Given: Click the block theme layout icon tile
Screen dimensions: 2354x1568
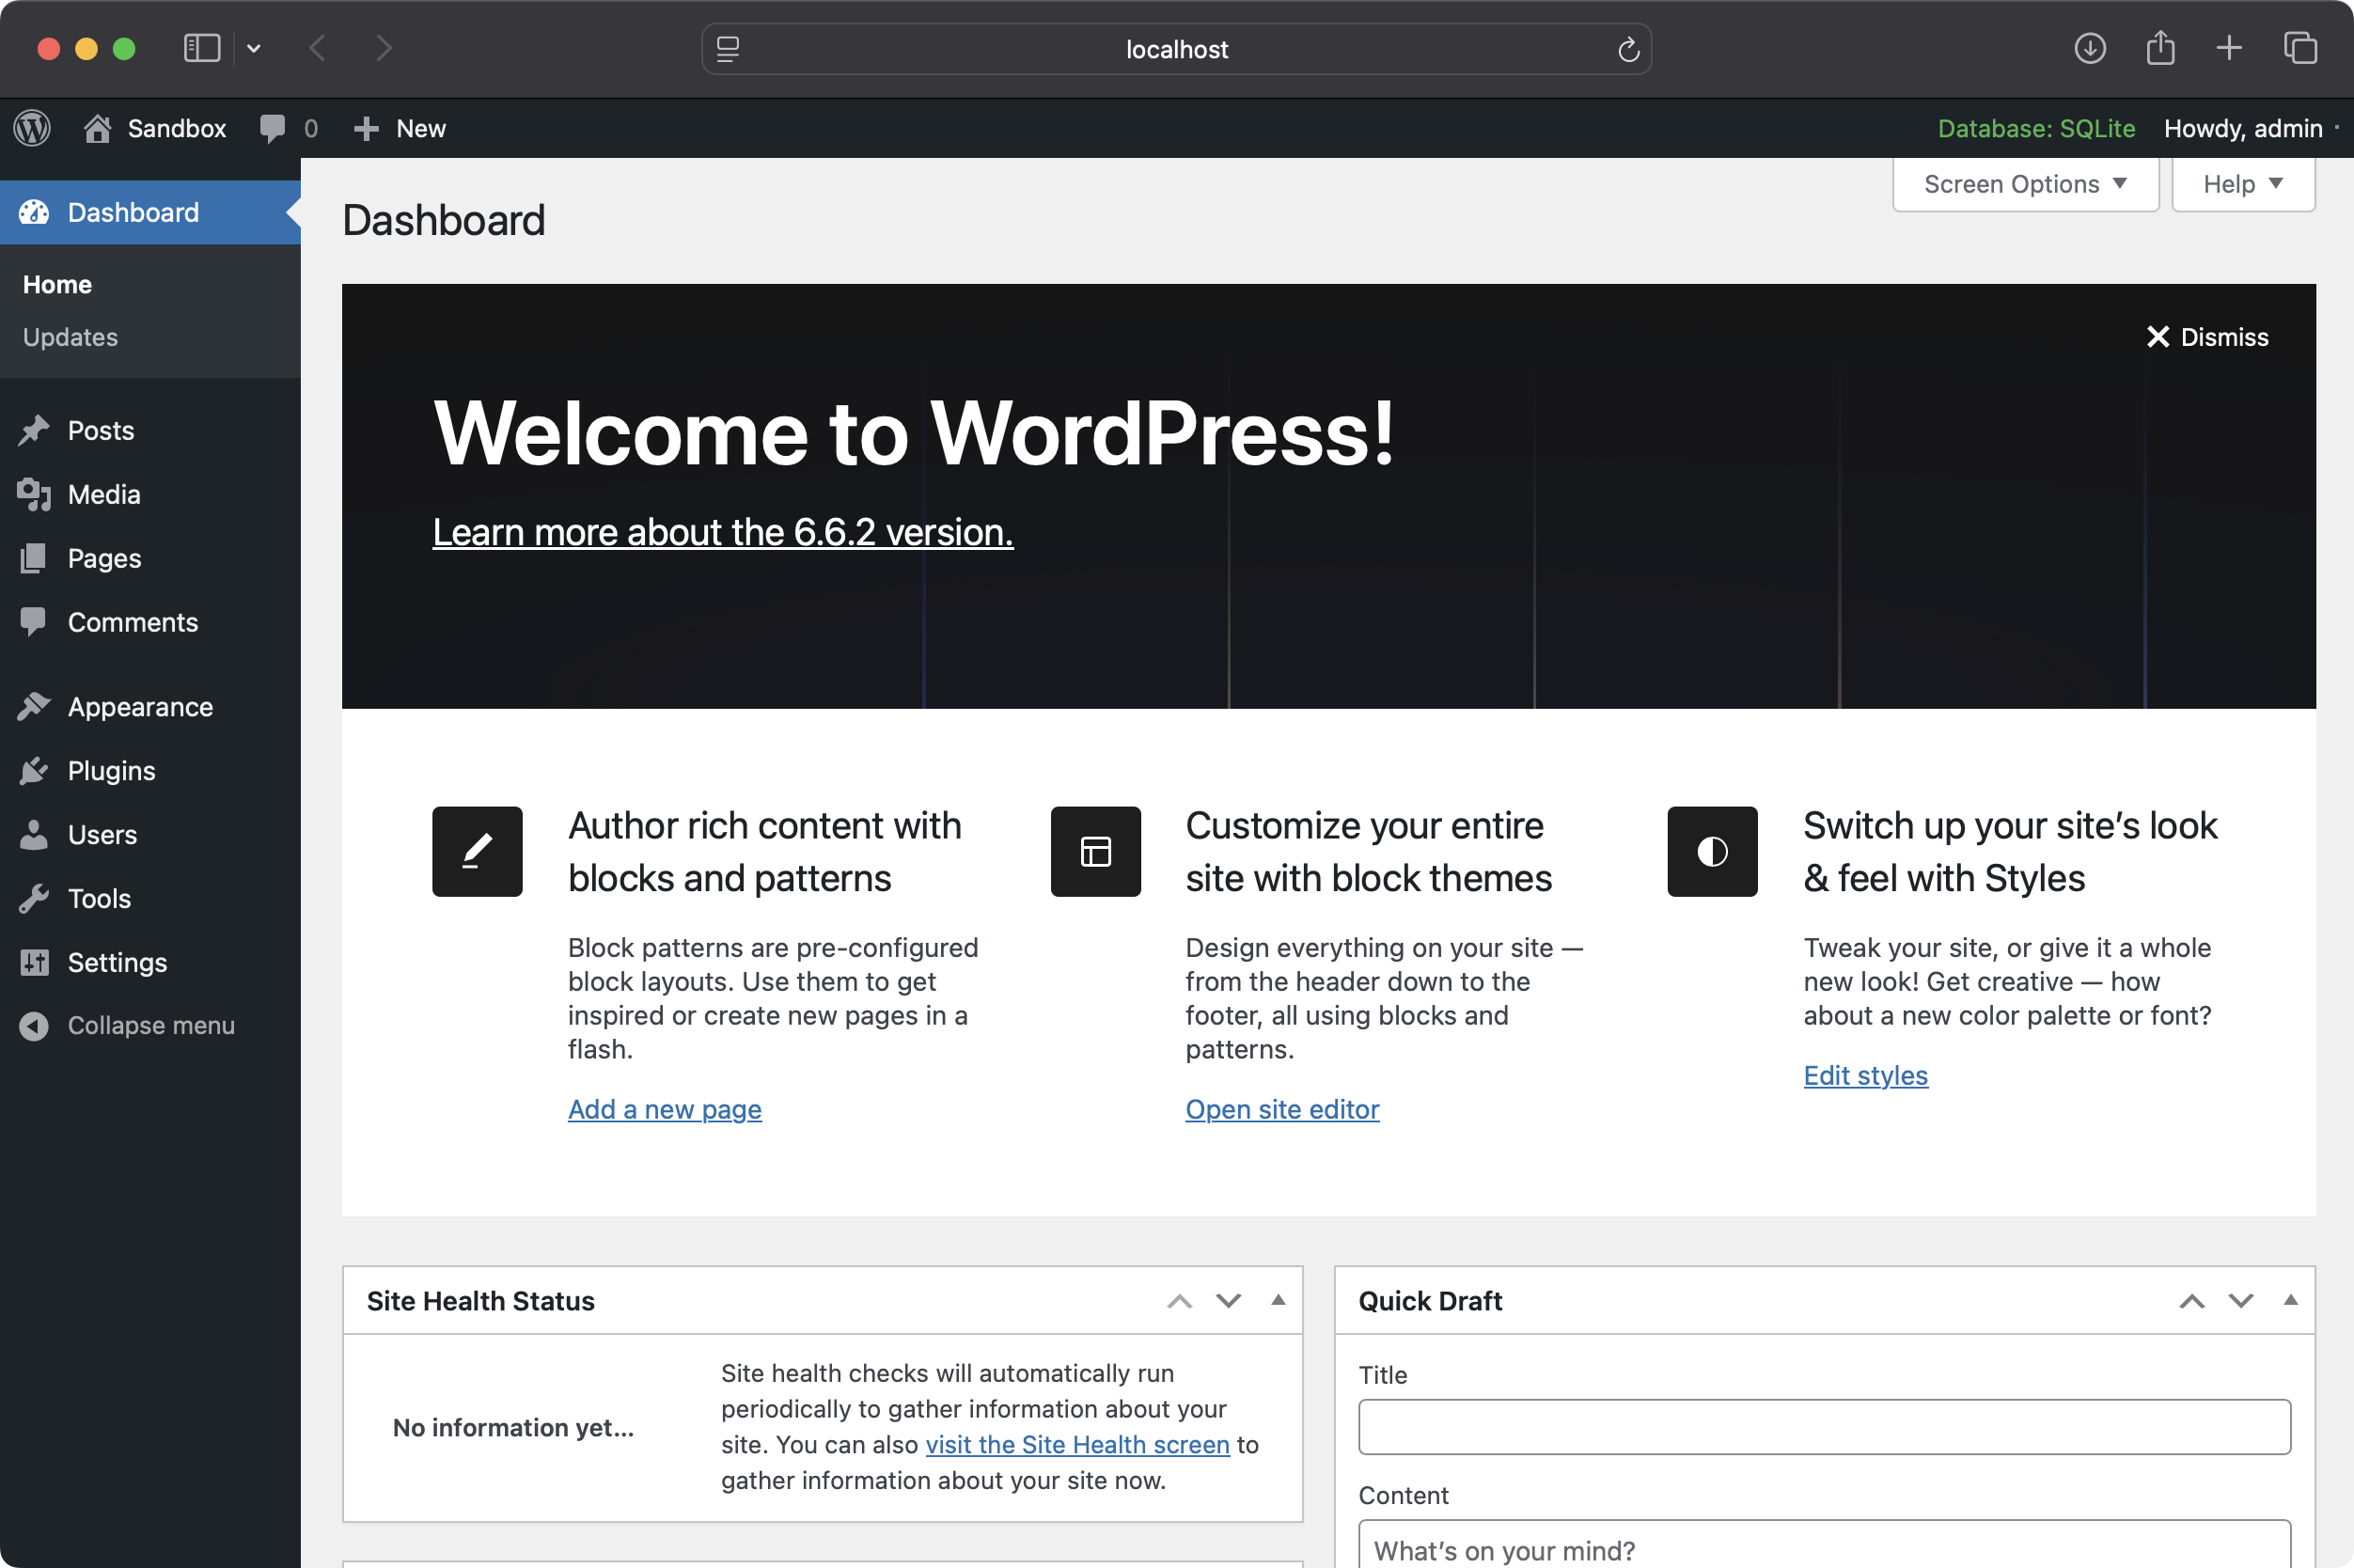Looking at the screenshot, I should (1095, 851).
